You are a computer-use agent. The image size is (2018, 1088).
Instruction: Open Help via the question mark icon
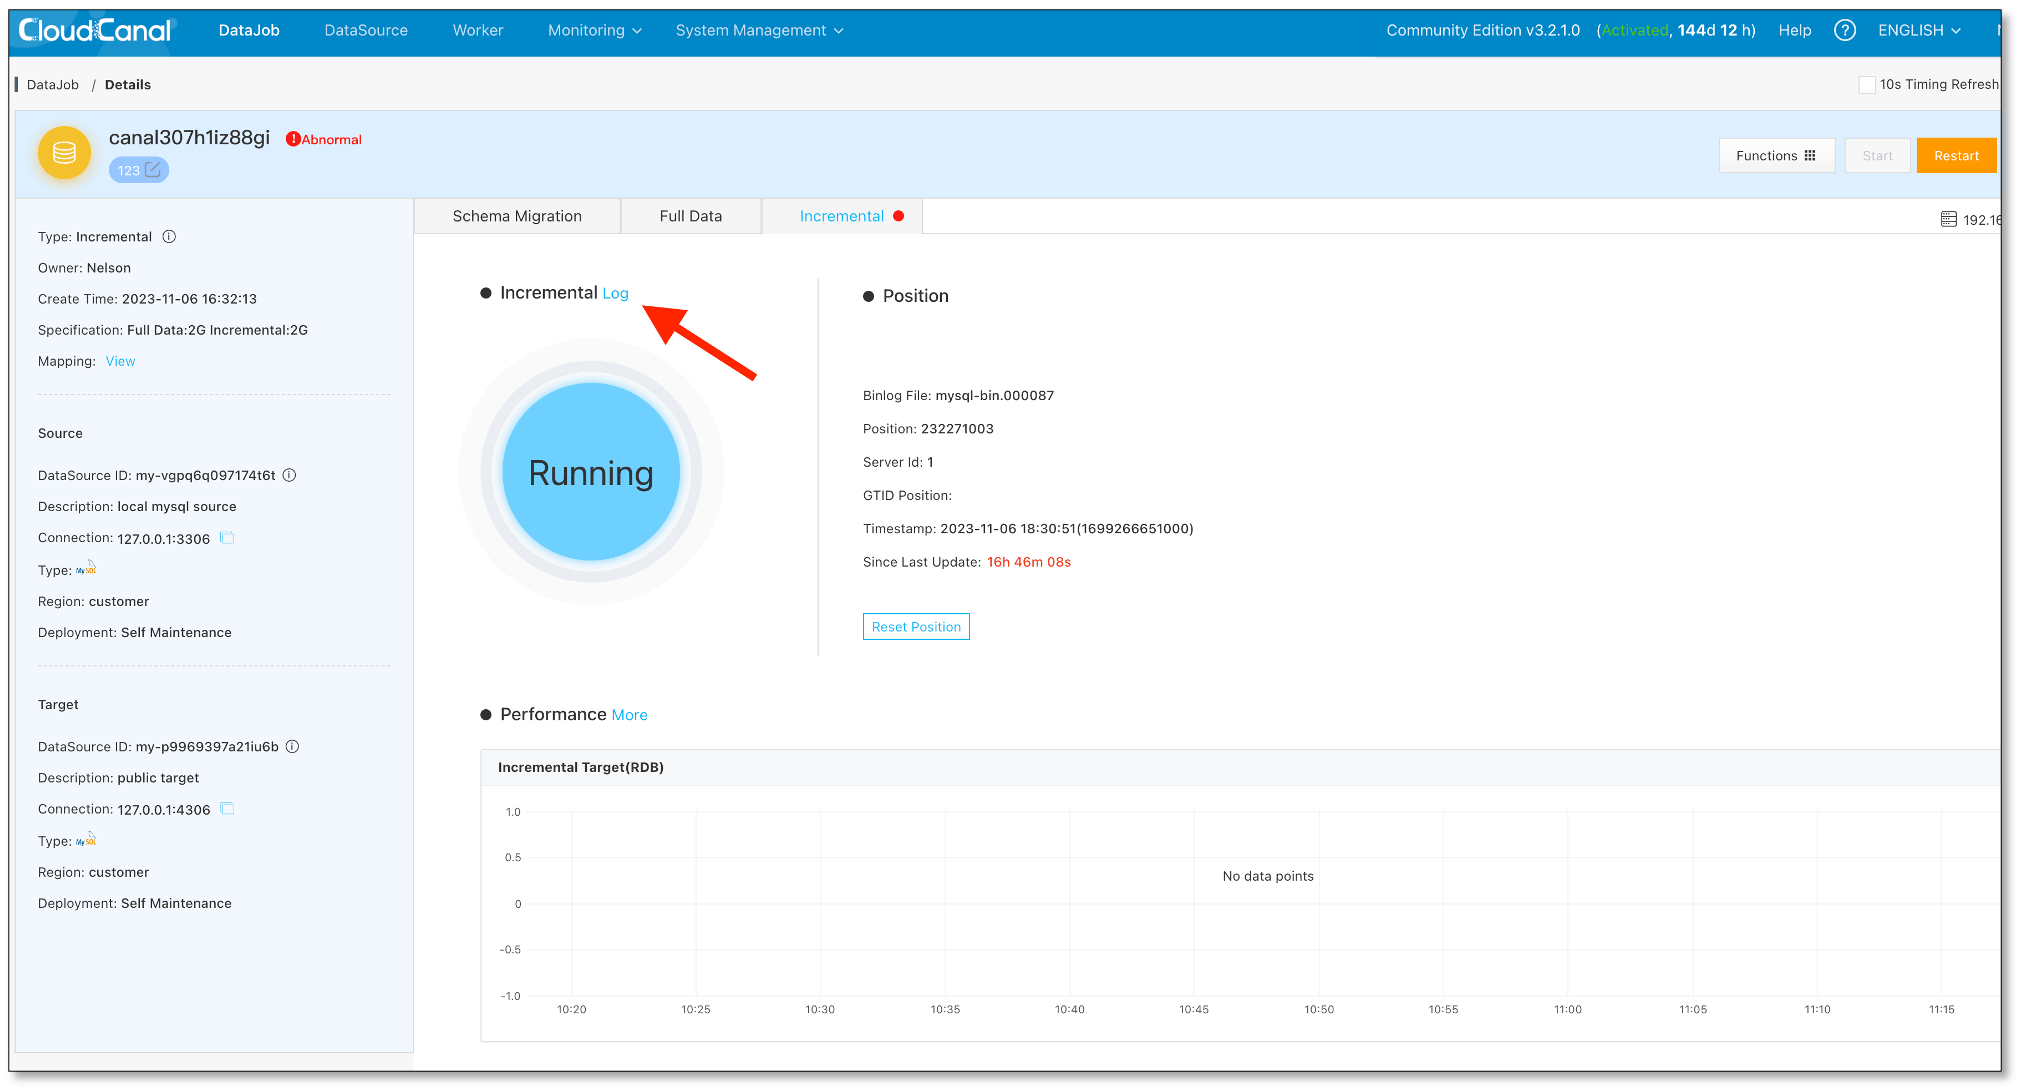pyautogui.click(x=1844, y=30)
